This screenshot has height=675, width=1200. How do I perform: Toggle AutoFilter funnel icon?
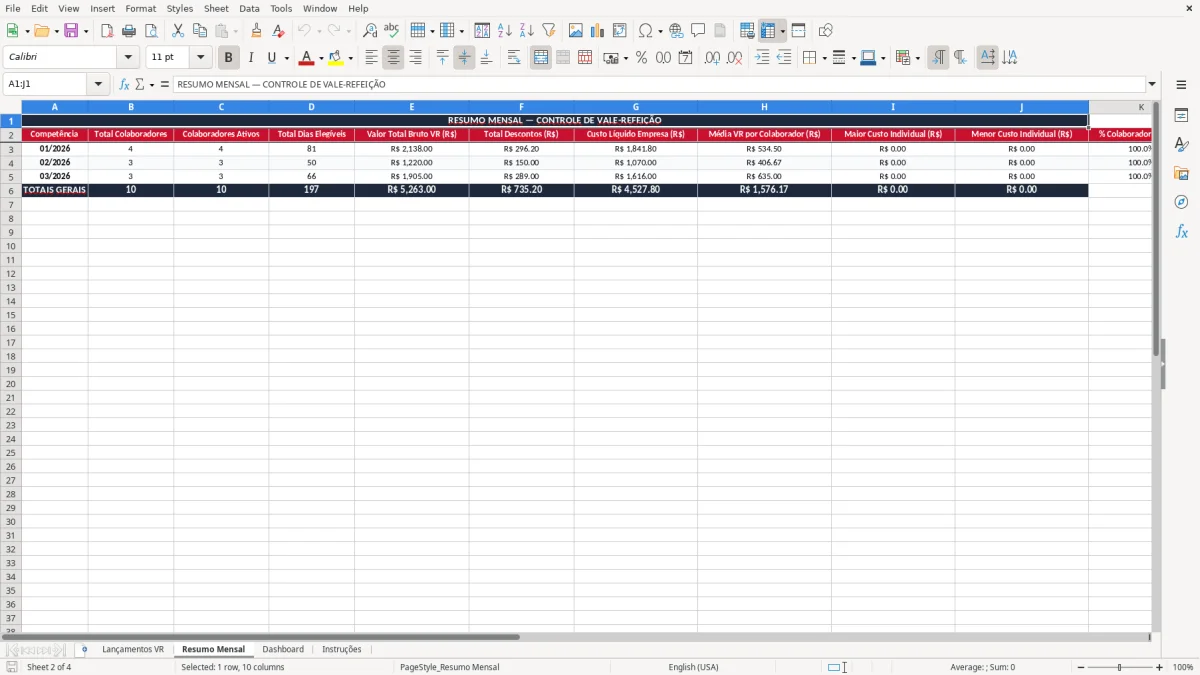549,31
